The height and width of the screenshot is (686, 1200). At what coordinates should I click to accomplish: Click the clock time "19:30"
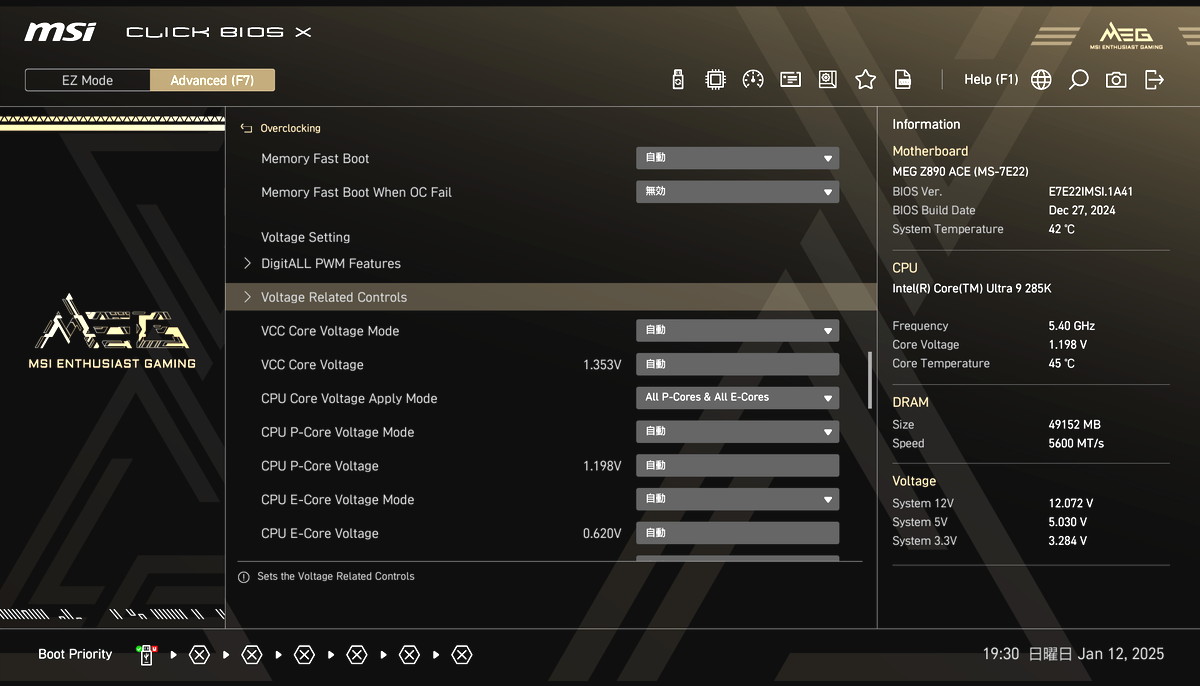tap(1000, 654)
